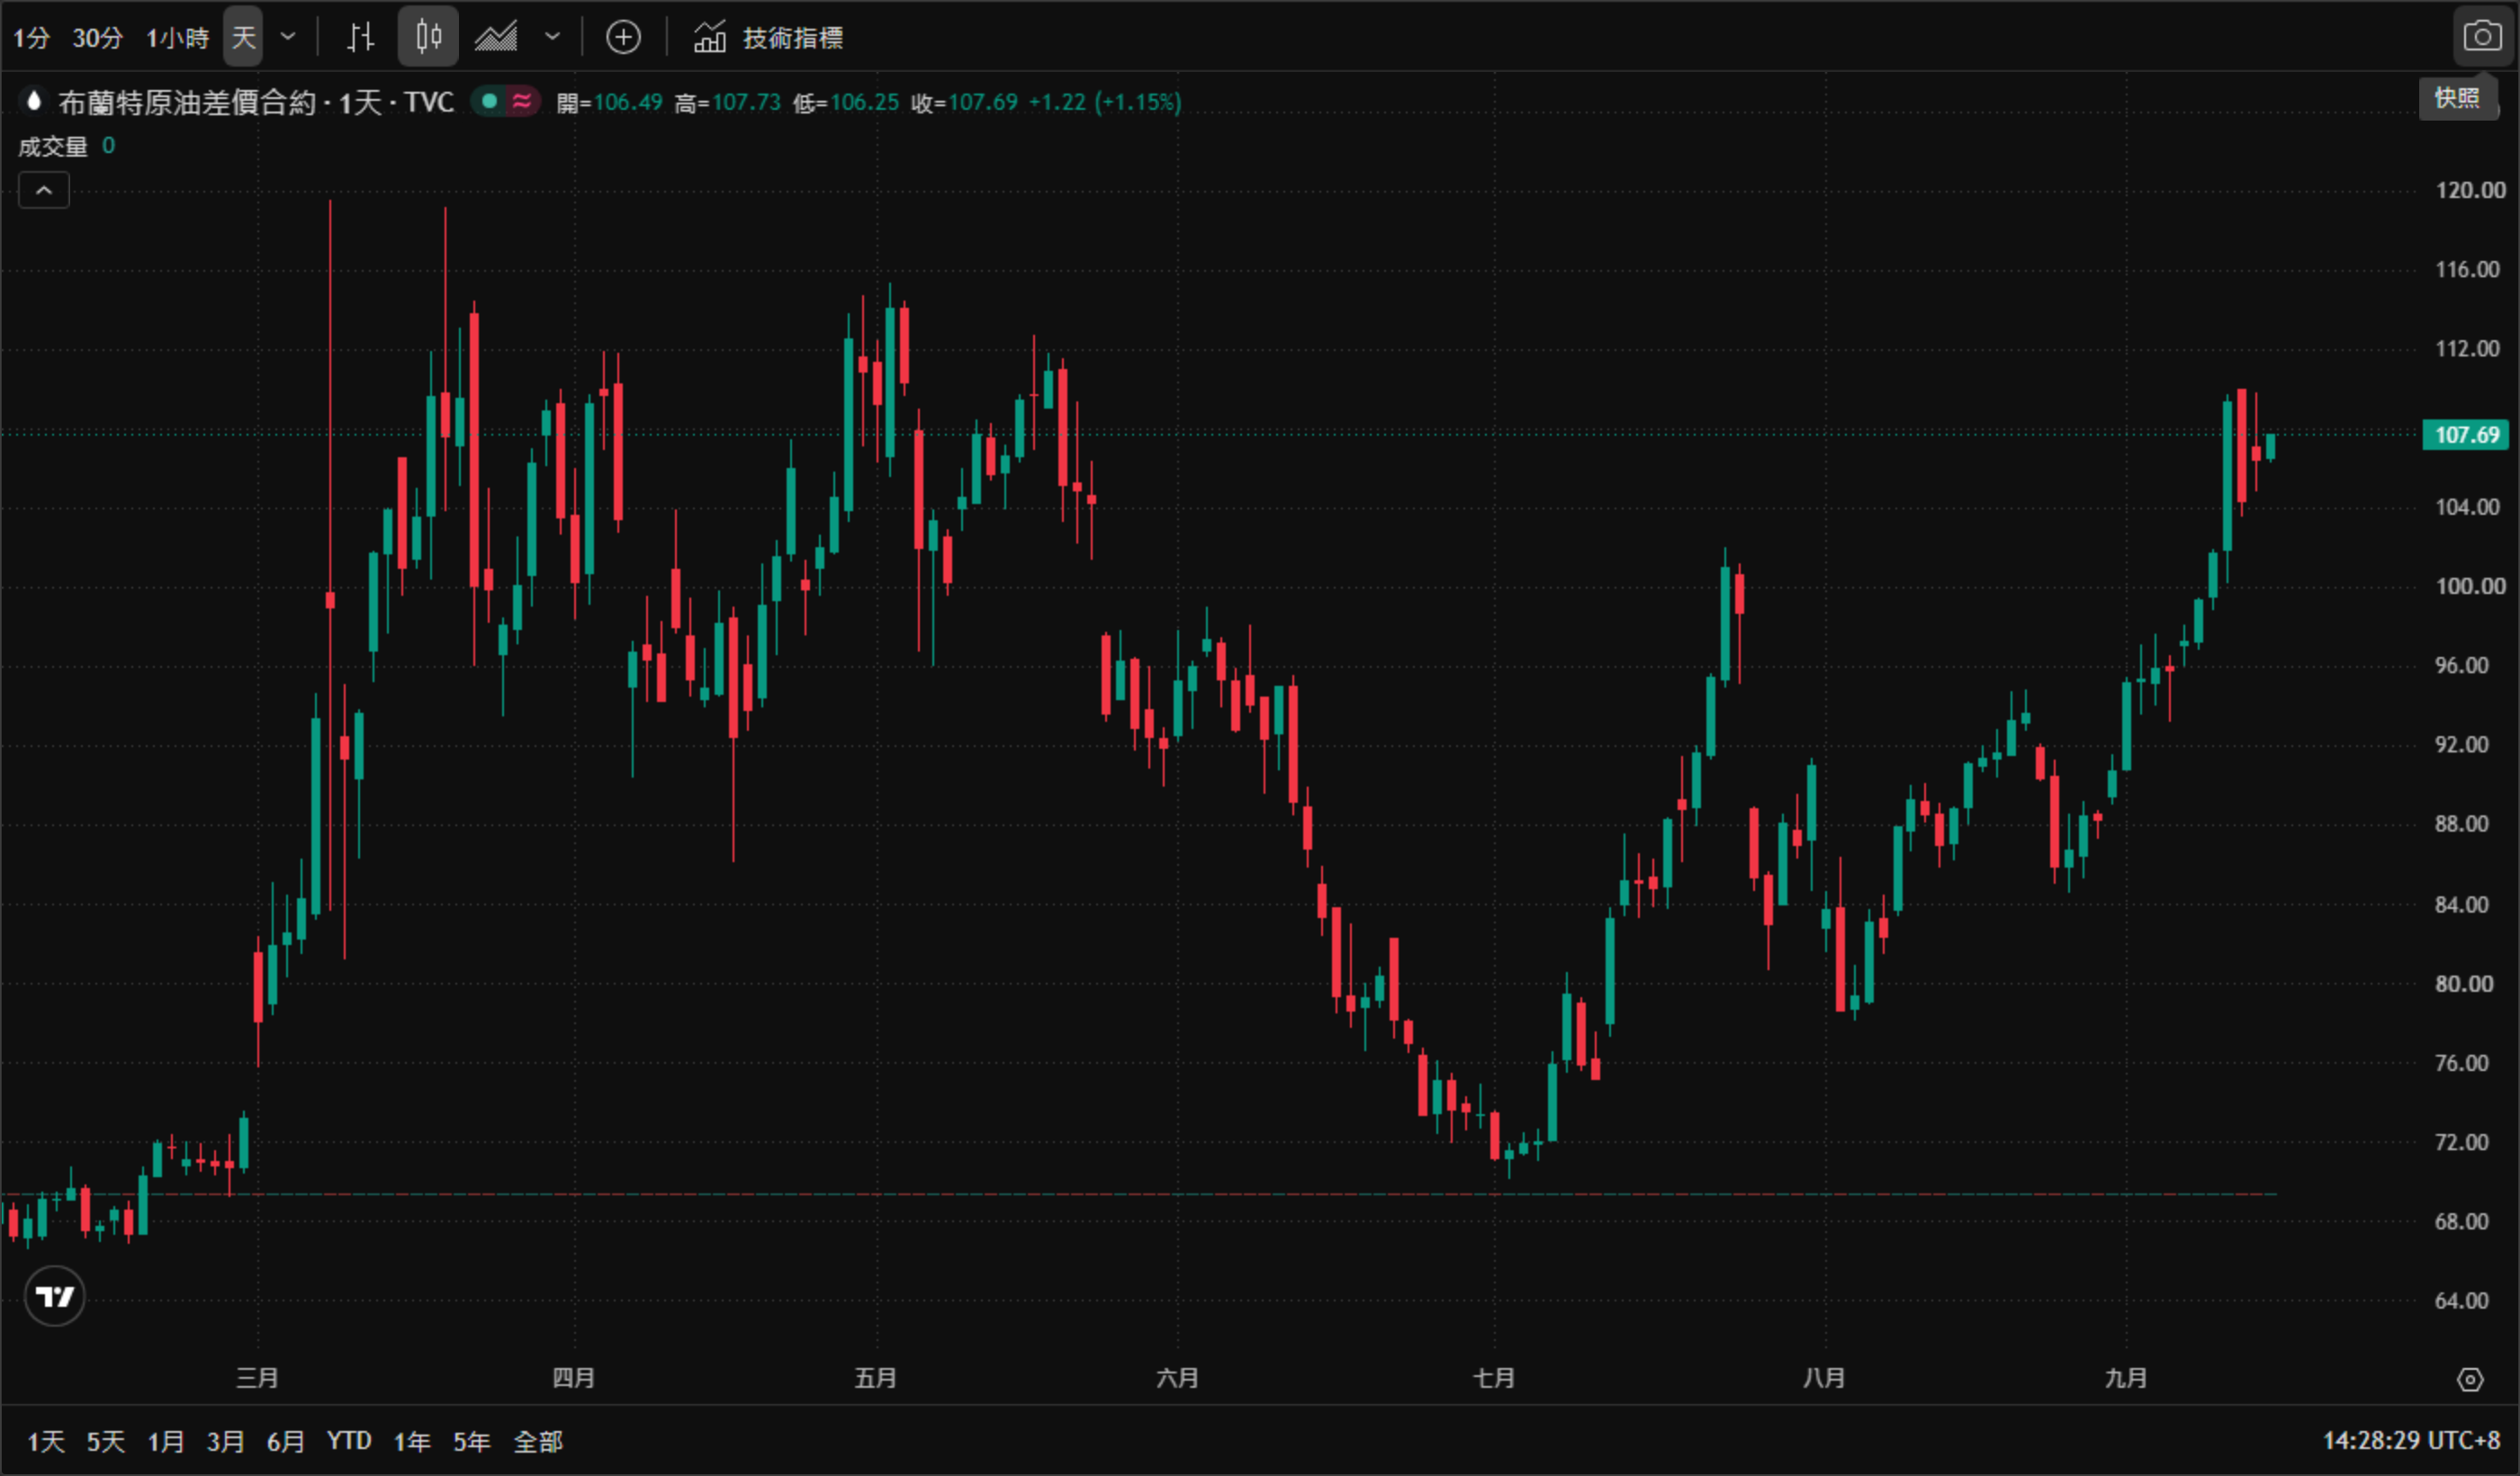The image size is (2520, 1476).
Task: Click the 120.00 price axis label
Action: pyautogui.click(x=2470, y=190)
